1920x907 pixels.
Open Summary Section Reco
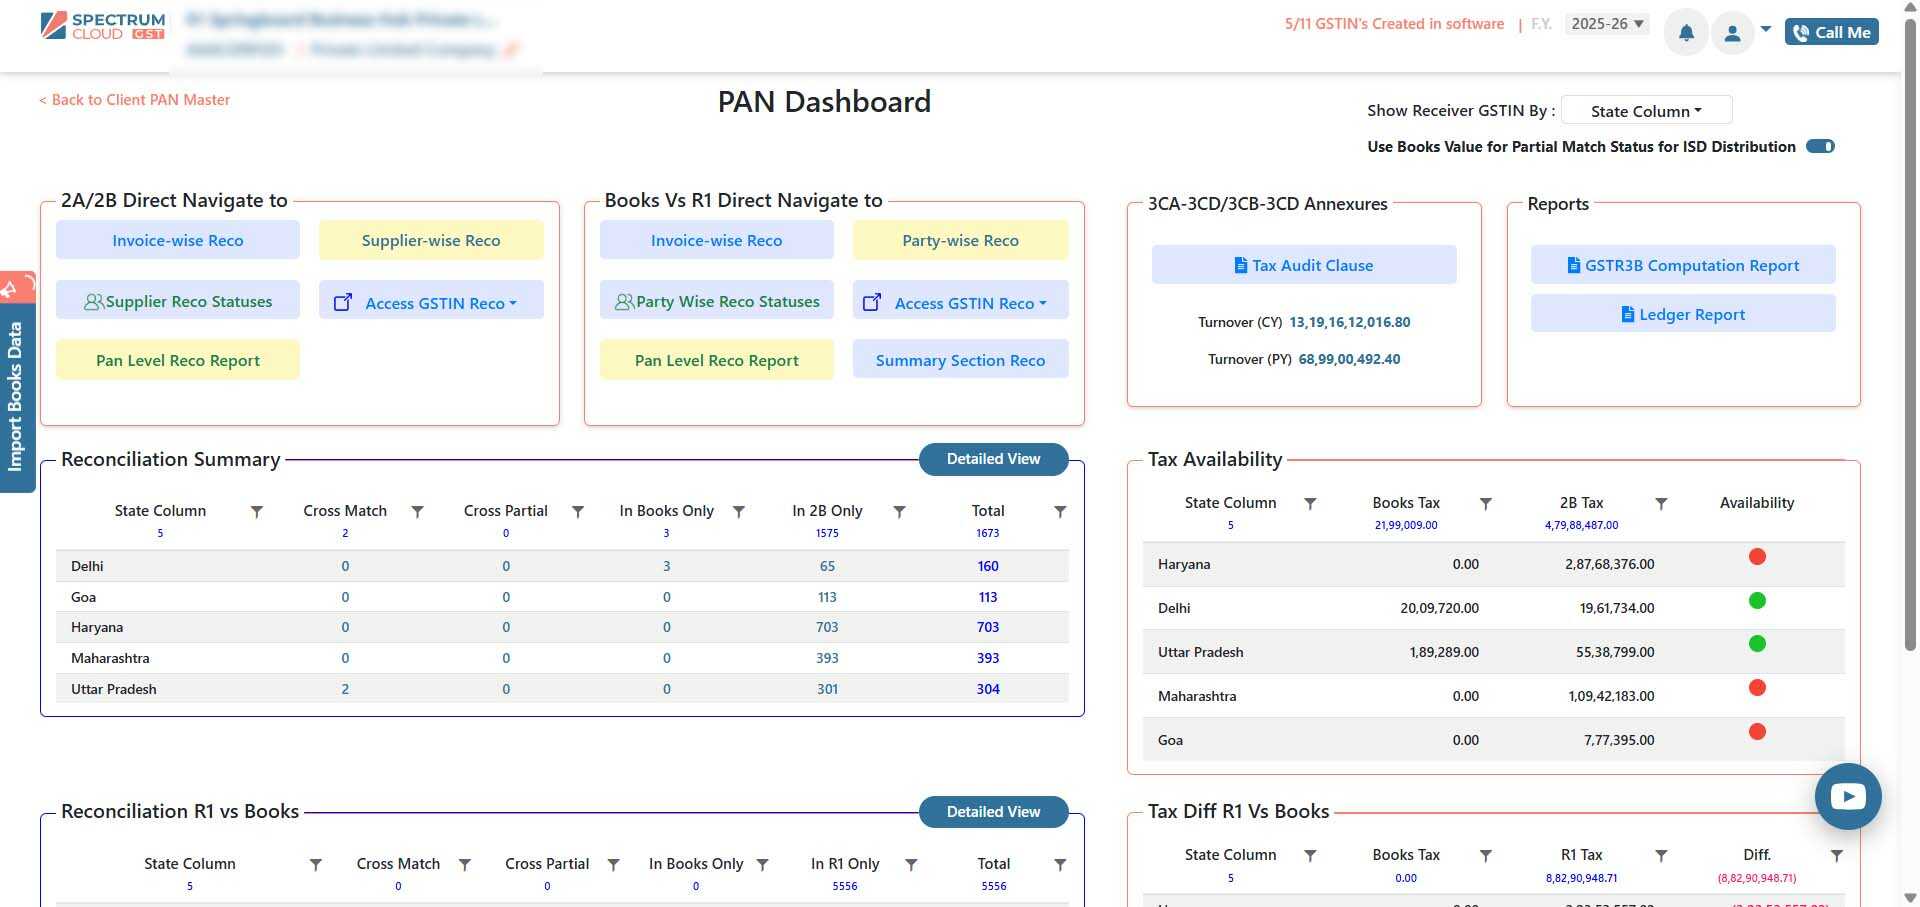click(x=960, y=360)
